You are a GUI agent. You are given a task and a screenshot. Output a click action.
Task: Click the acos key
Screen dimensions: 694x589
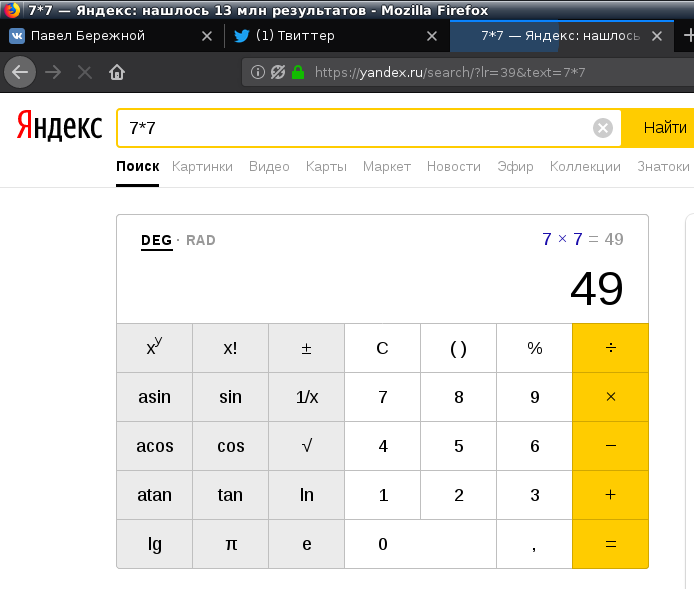tap(154, 446)
